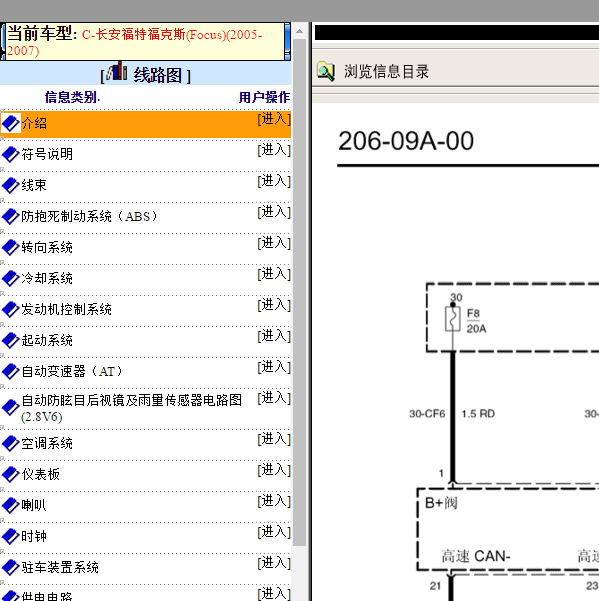Open [进入] for 发动机控制系统 row
599x601 pixels.
click(274, 305)
